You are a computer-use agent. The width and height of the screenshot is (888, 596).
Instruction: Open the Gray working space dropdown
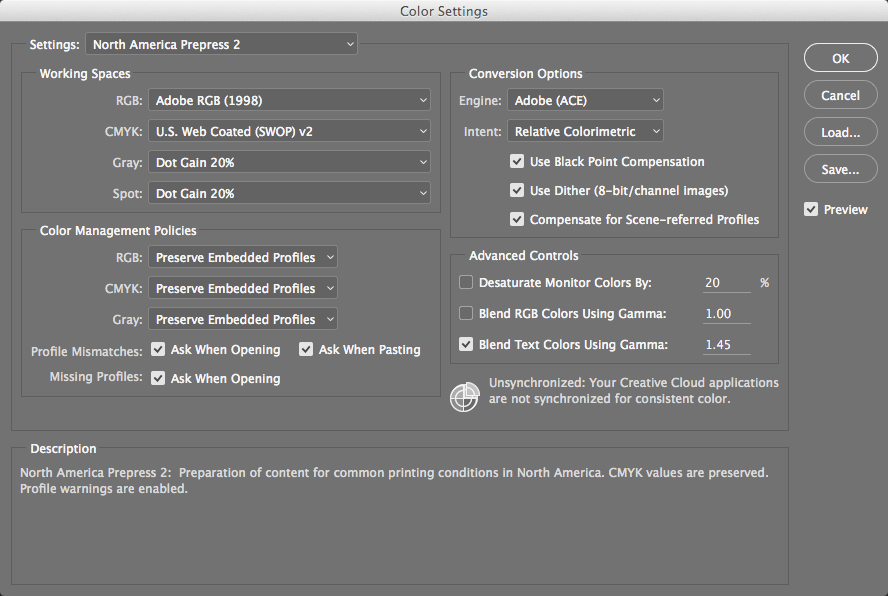pos(289,162)
